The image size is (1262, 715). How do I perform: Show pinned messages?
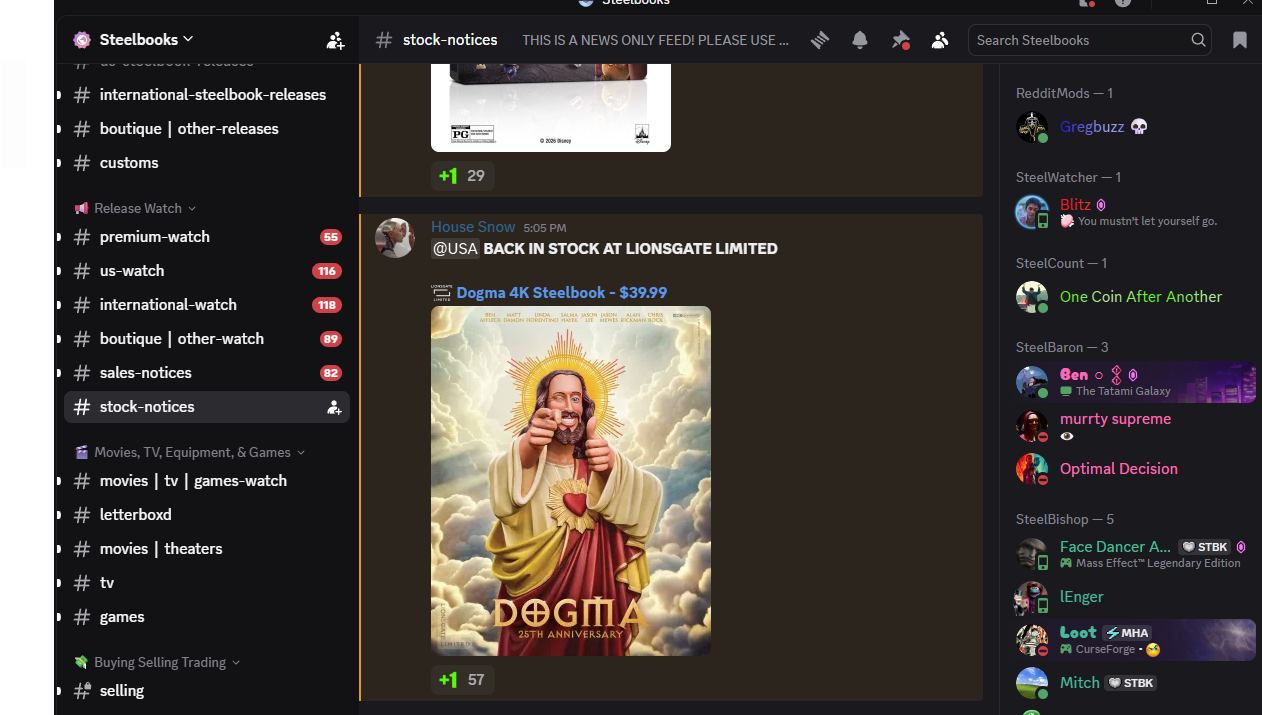900,40
